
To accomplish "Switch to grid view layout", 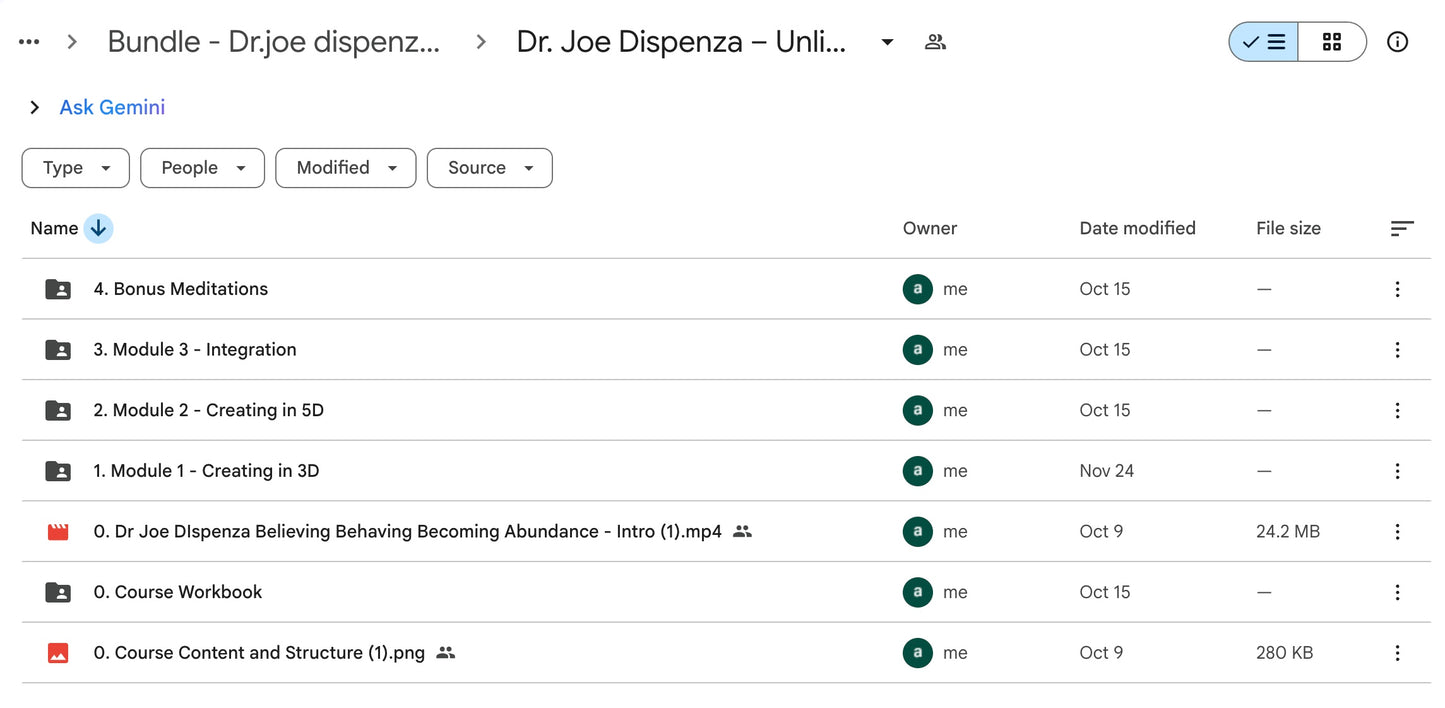I will click(1332, 41).
